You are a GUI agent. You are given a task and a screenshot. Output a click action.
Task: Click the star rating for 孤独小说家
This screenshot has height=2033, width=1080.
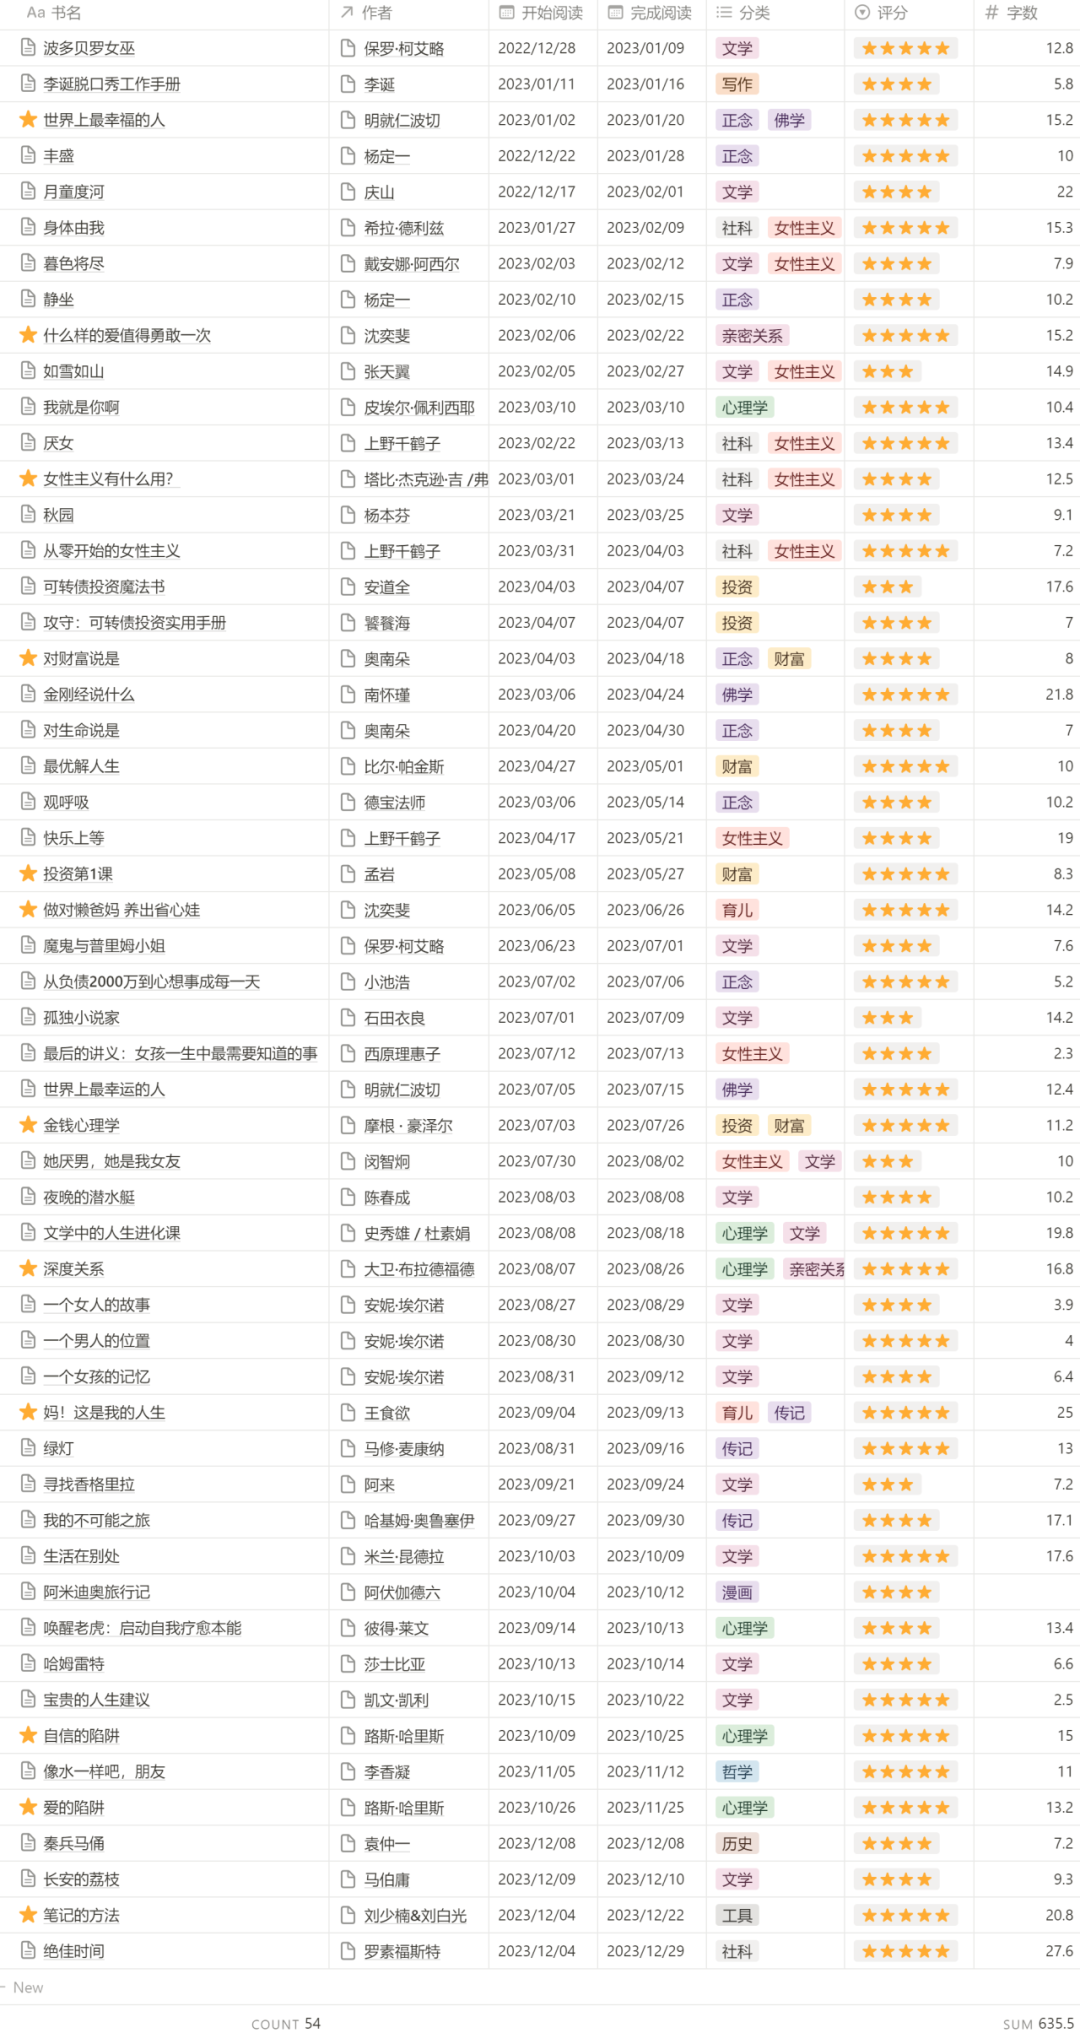tap(888, 1018)
